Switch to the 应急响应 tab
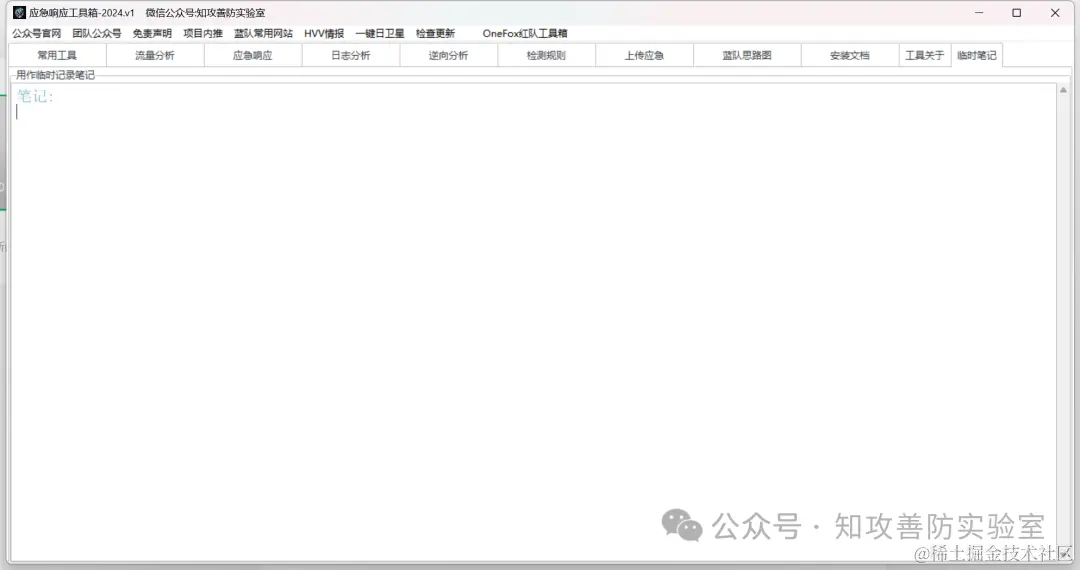 pyautogui.click(x=253, y=55)
